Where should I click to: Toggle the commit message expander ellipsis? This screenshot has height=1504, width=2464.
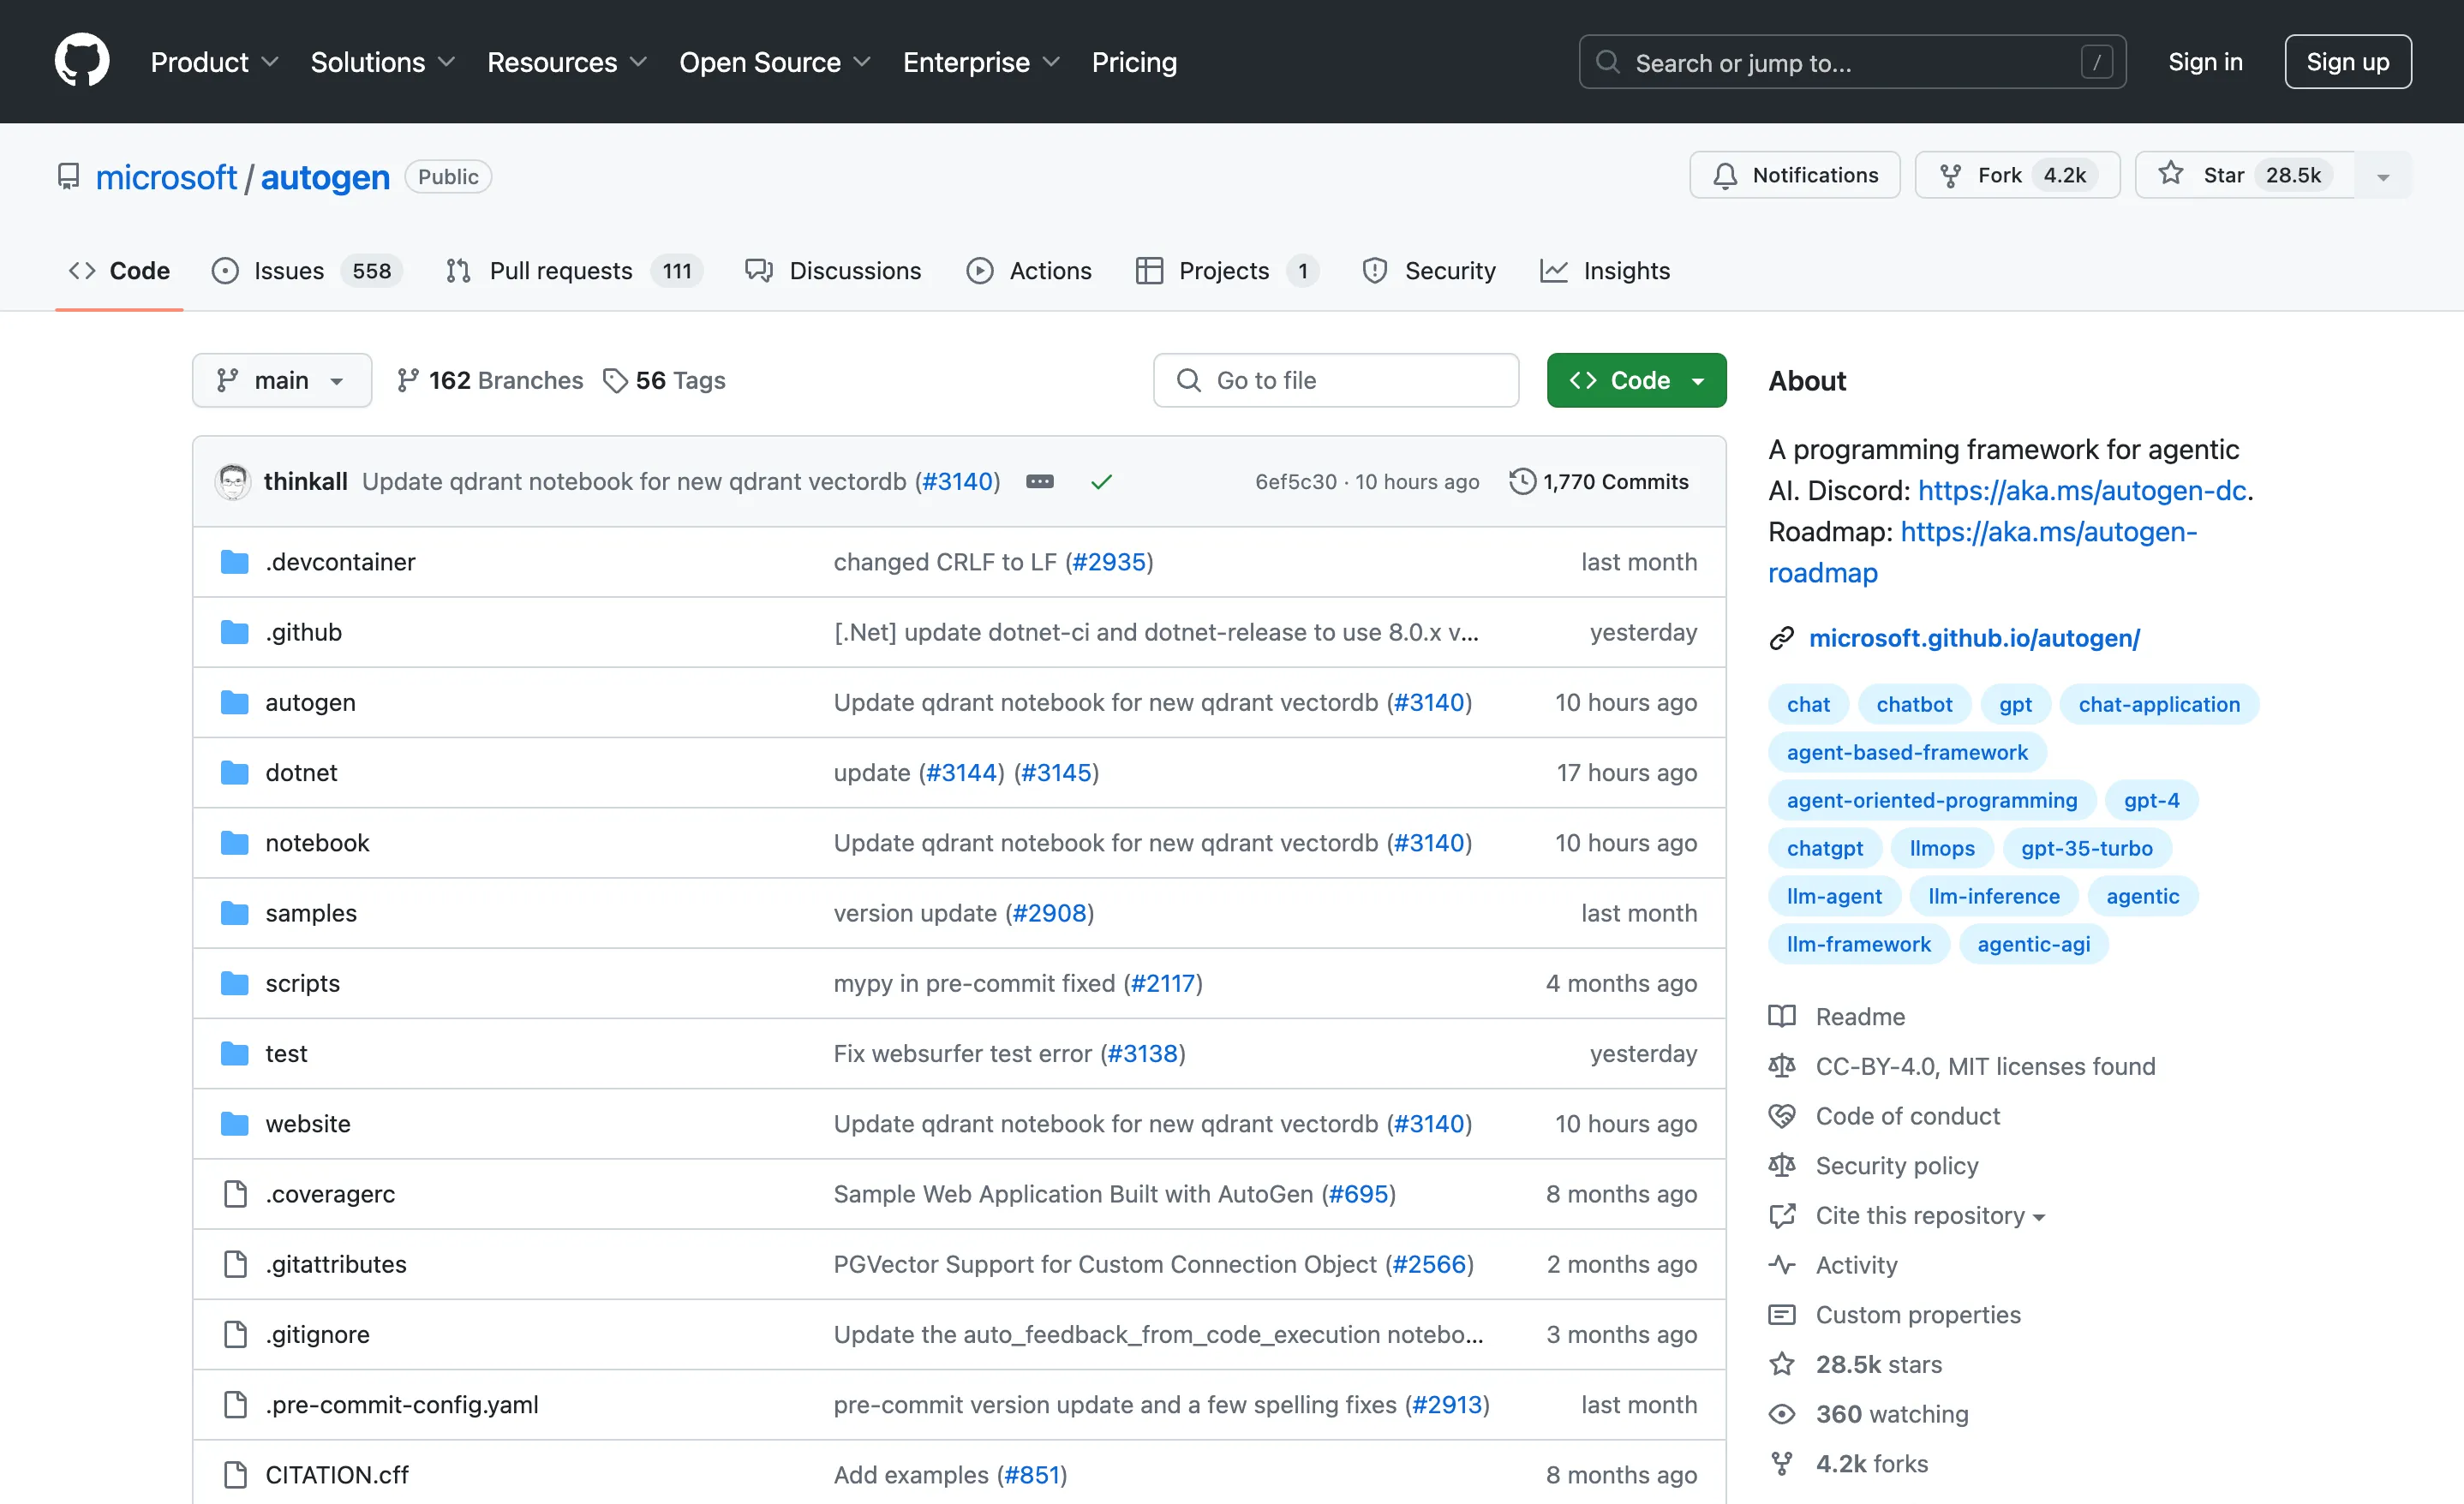click(1040, 481)
